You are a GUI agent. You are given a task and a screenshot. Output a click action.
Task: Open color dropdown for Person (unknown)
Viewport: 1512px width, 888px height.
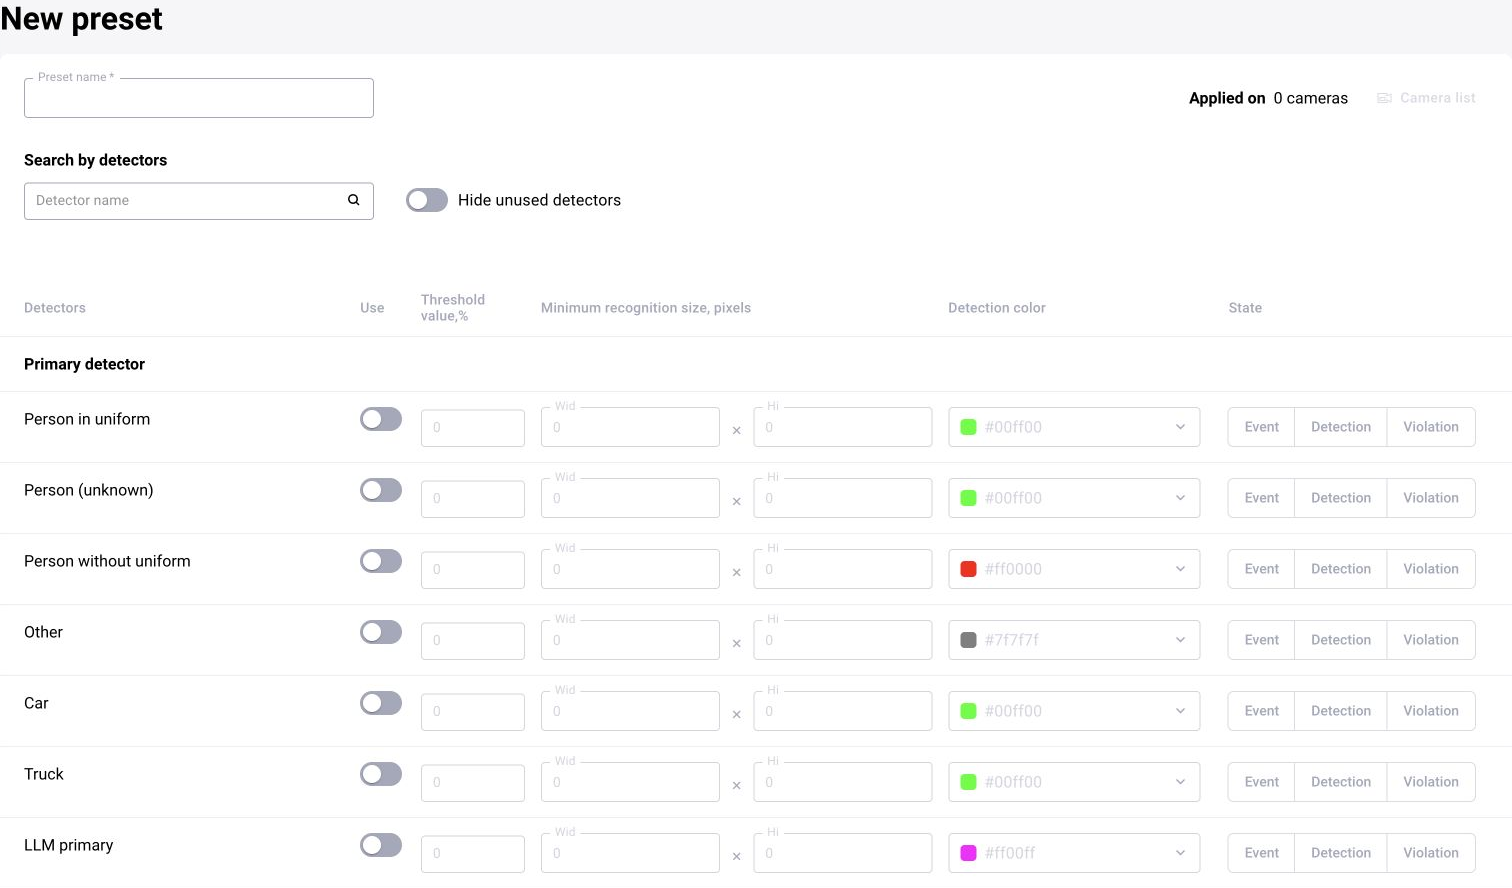(x=1074, y=498)
